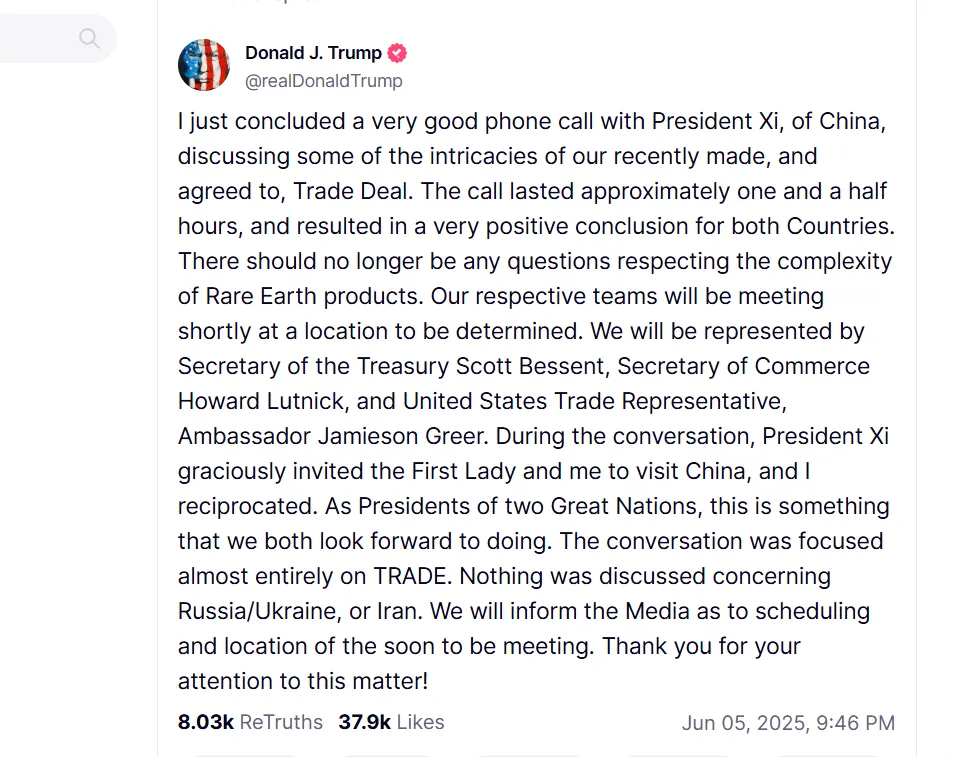Open the Donald J. Trump display name link

(x=313, y=53)
